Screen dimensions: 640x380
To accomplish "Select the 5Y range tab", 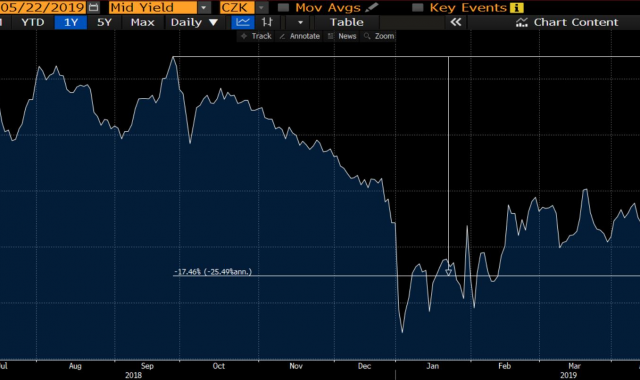I will pos(104,22).
